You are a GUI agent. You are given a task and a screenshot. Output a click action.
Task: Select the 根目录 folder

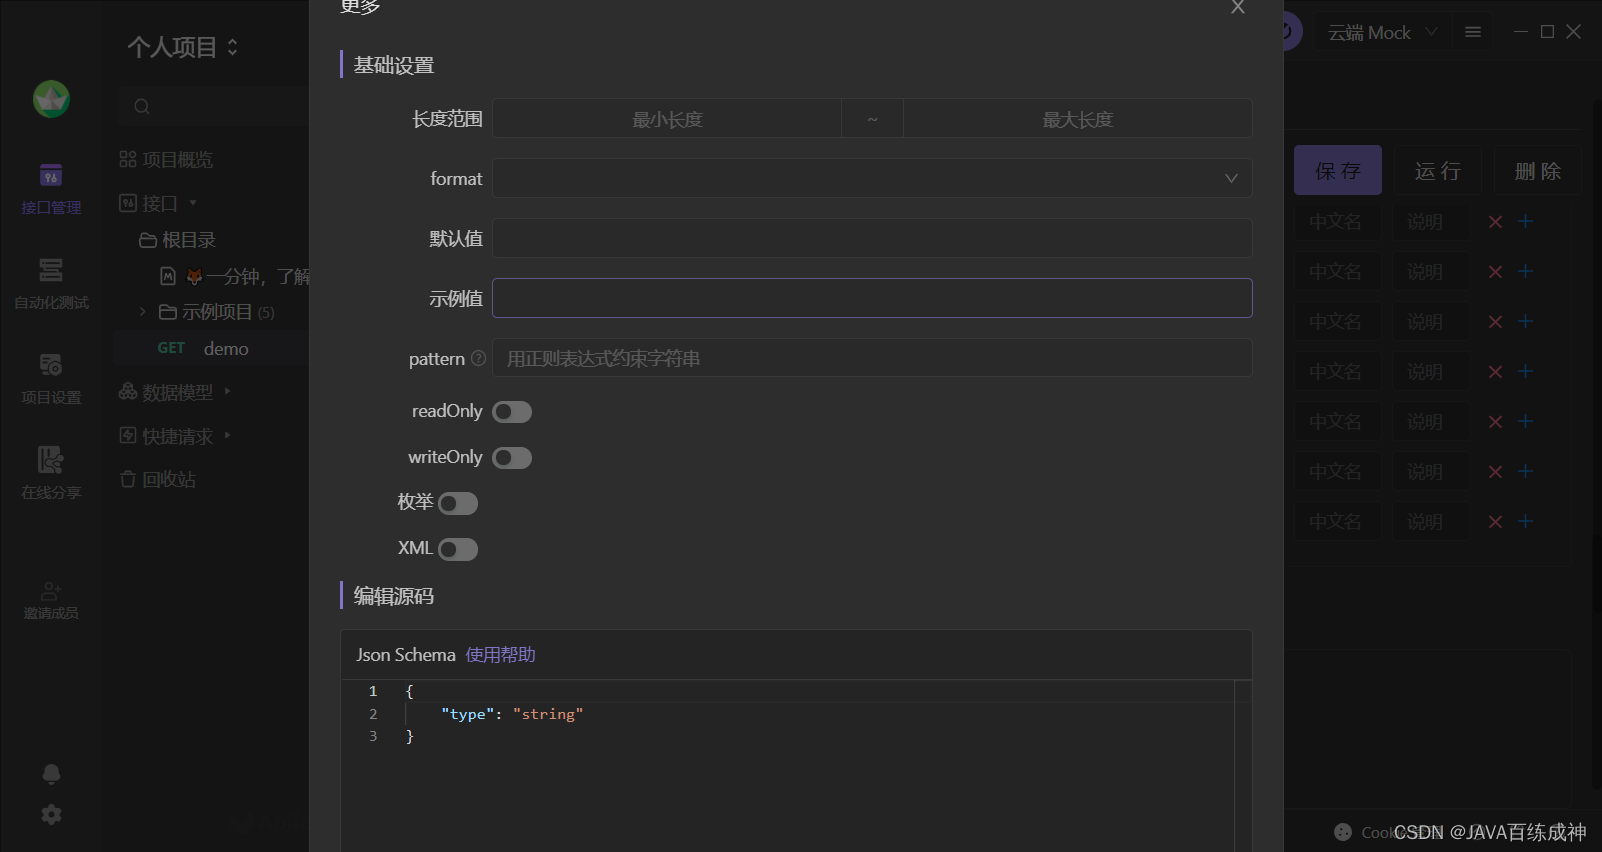(178, 240)
